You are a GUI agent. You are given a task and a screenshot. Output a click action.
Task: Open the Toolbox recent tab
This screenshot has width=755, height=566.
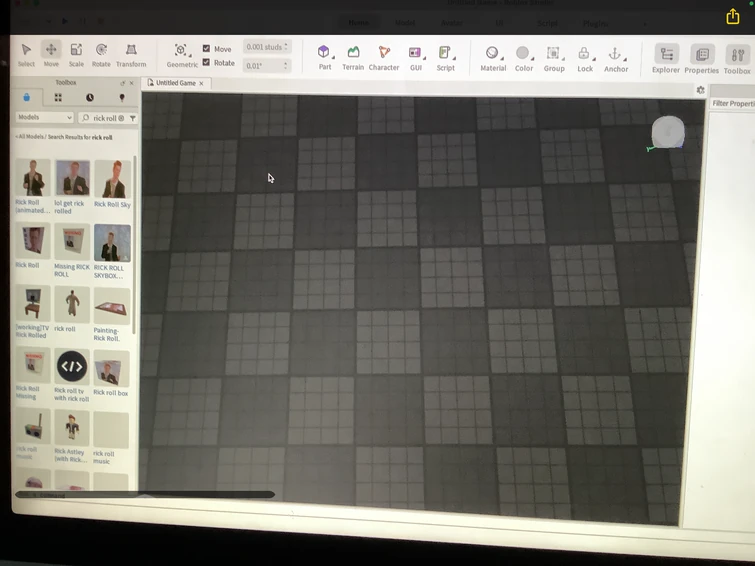click(x=90, y=98)
